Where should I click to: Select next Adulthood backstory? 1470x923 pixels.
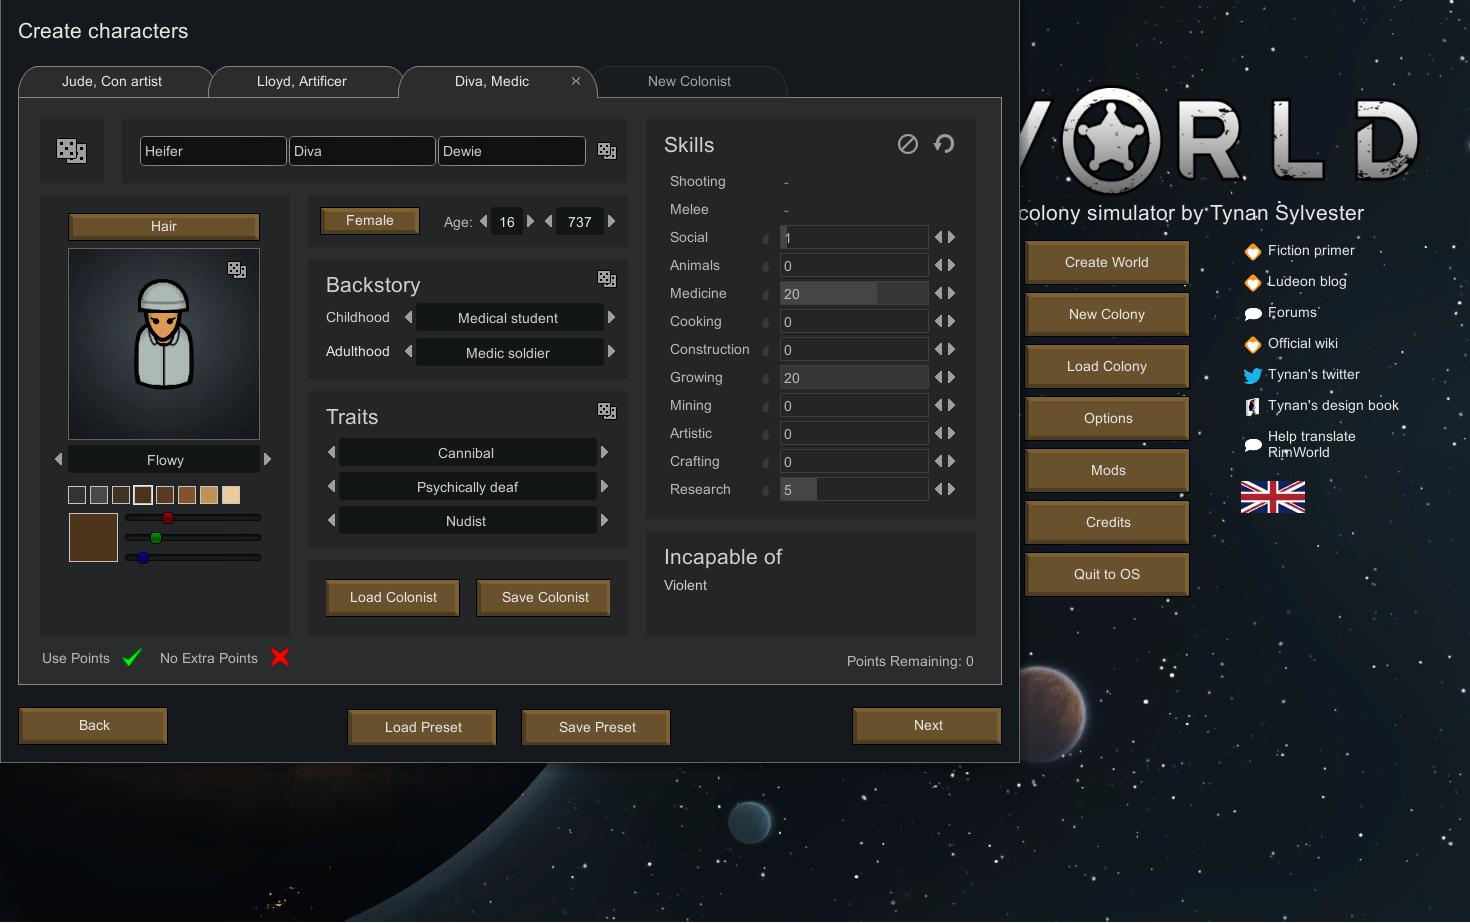(611, 351)
